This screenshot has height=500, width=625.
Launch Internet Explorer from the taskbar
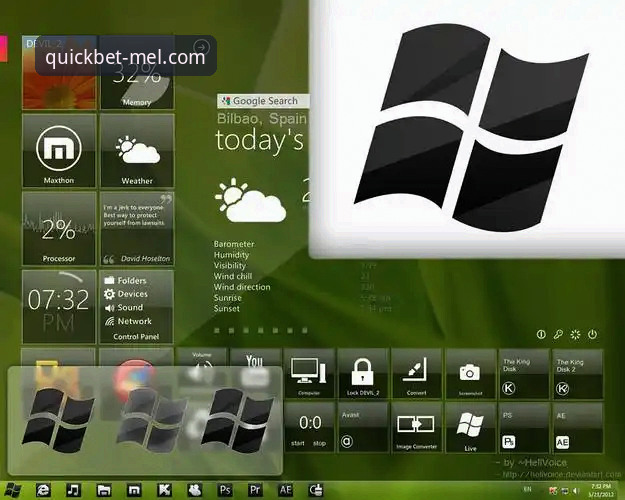(x=43, y=490)
